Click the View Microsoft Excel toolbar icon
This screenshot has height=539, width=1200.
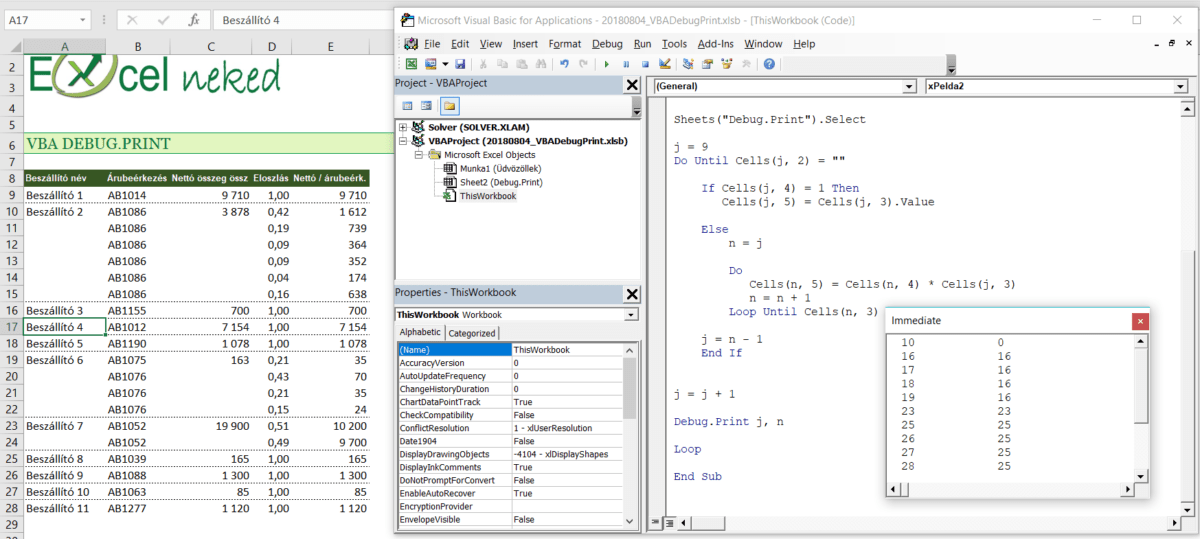pos(411,64)
